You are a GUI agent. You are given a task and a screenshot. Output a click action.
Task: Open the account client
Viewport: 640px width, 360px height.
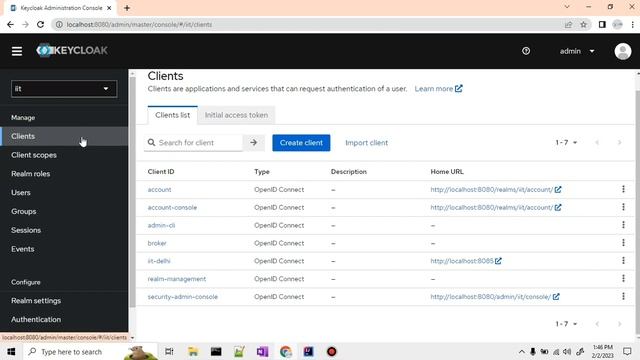(159, 190)
